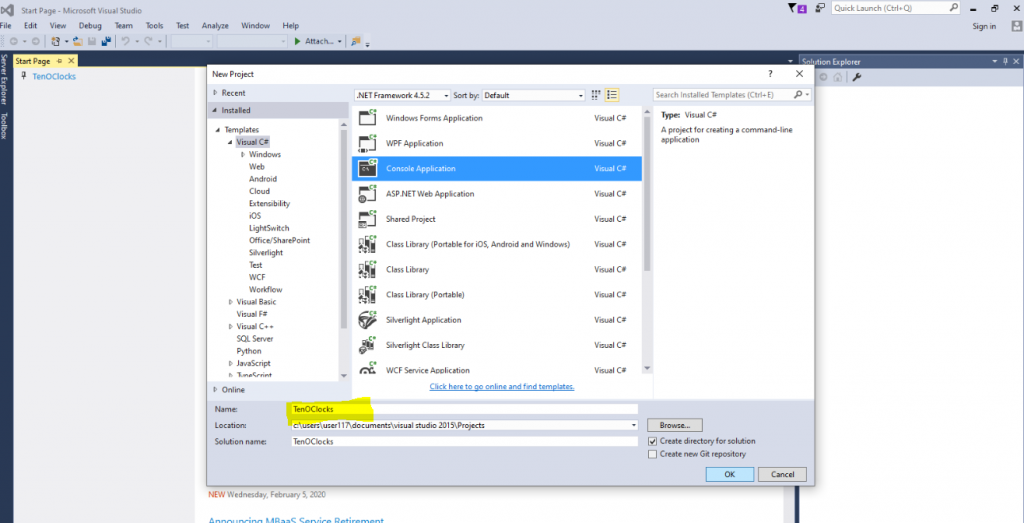Click the Open File toolbar icon

click(x=78, y=41)
